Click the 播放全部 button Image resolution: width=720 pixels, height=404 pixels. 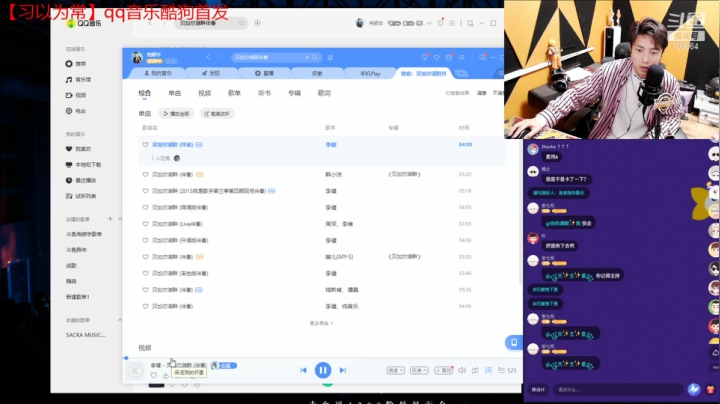176,113
